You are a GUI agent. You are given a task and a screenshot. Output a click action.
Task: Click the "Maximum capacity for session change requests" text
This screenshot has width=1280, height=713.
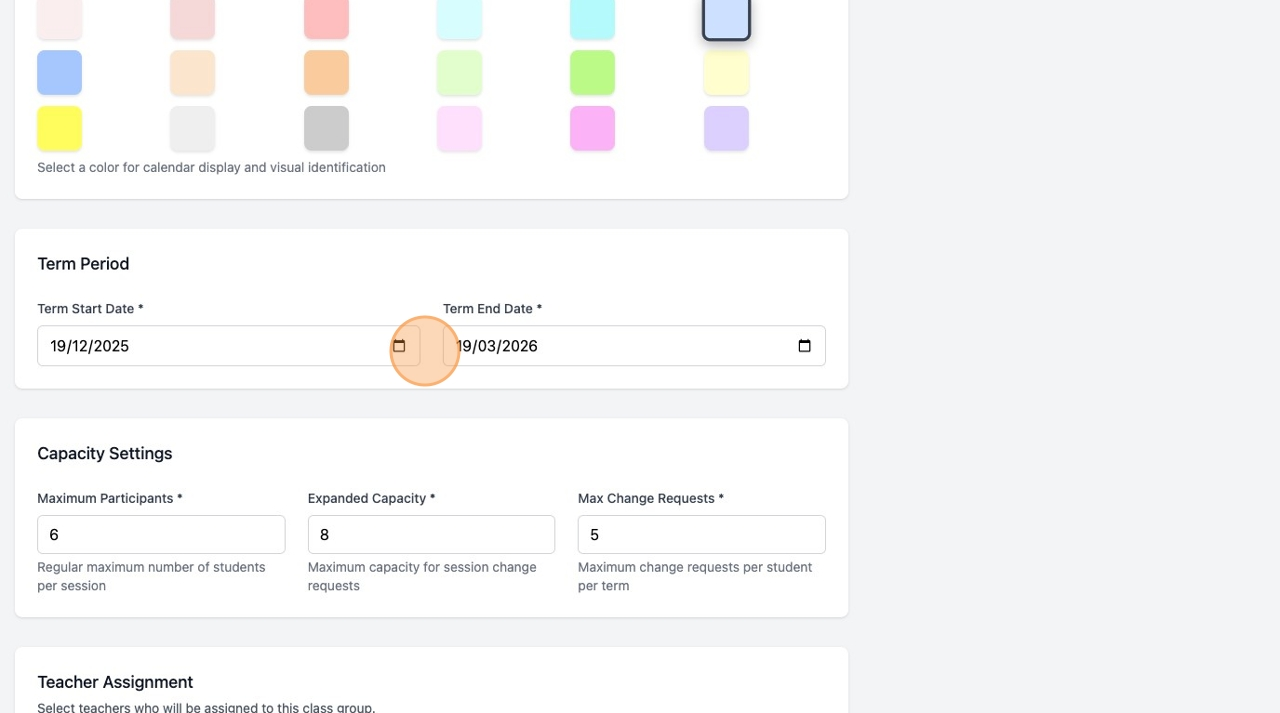pyautogui.click(x=422, y=576)
